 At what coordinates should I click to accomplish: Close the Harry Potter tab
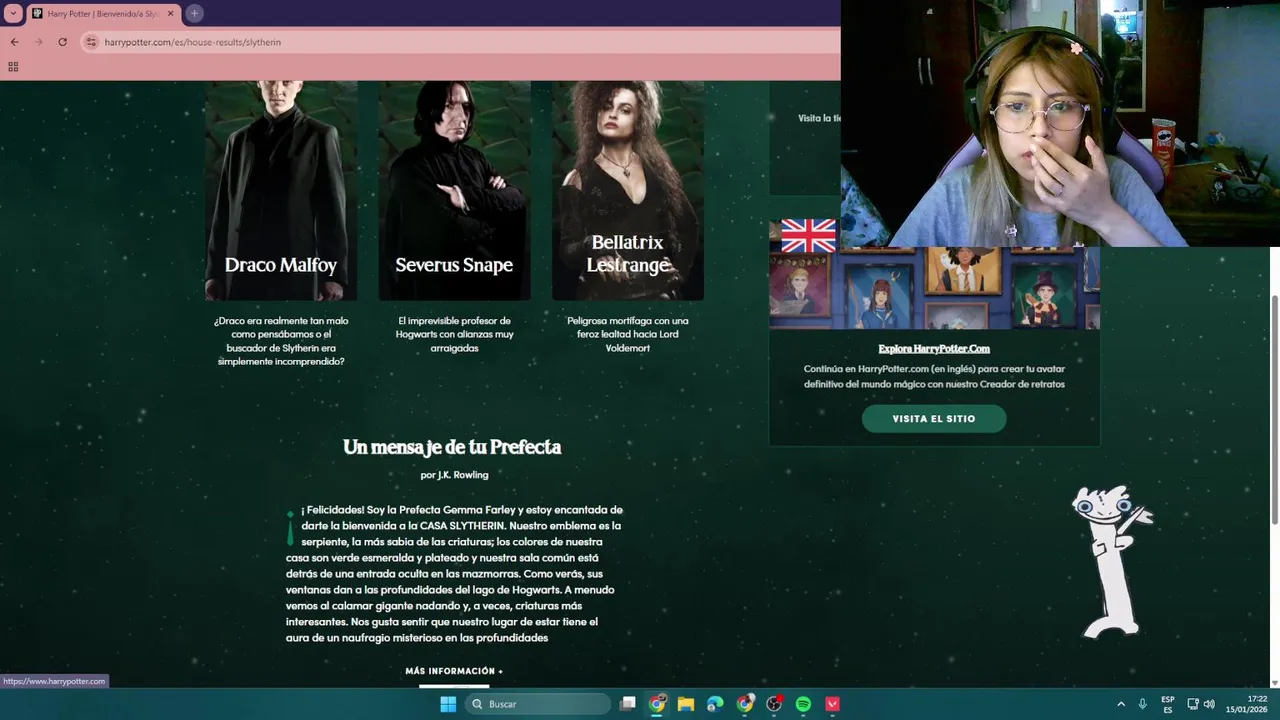(171, 13)
